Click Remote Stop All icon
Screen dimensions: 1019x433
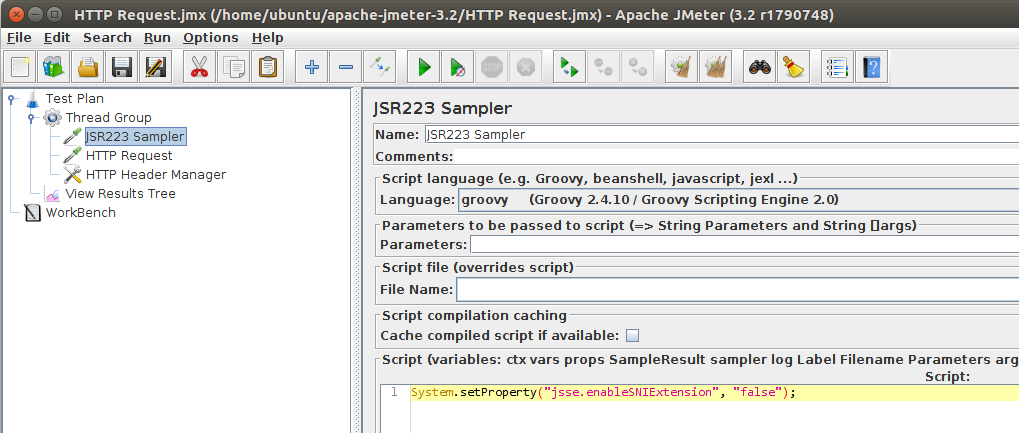coord(603,66)
